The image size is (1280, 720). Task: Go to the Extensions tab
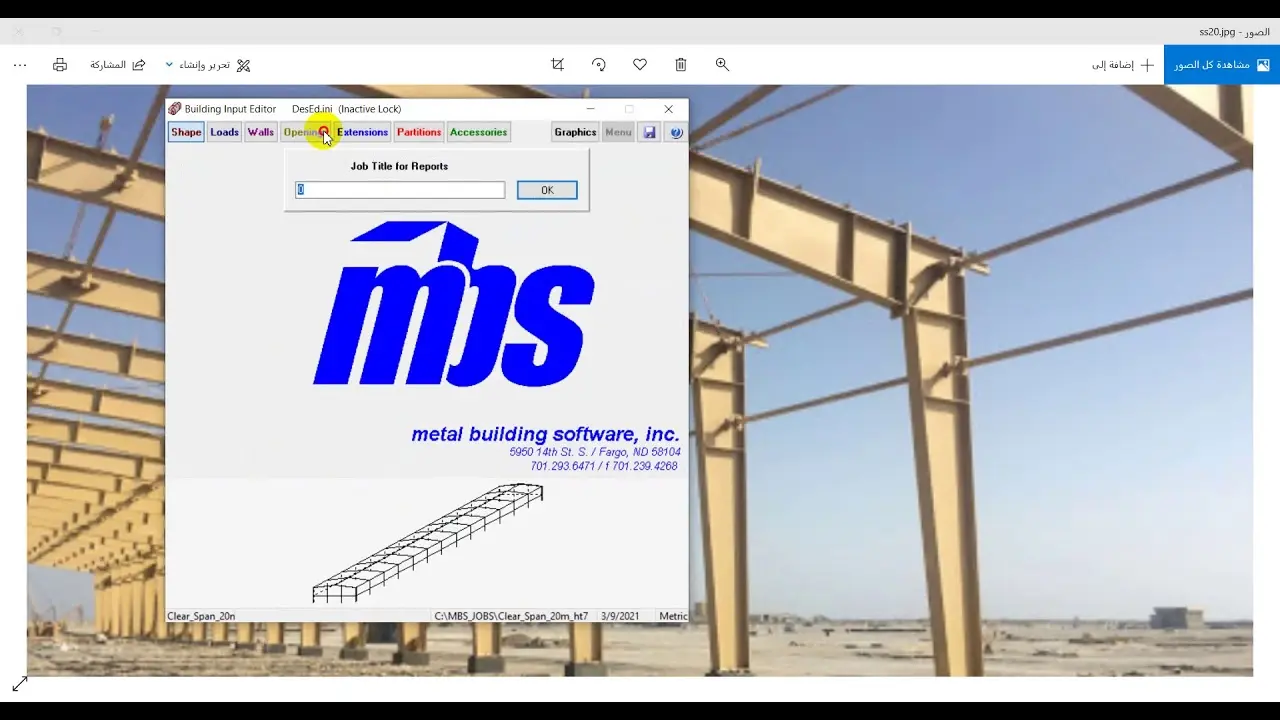362,132
